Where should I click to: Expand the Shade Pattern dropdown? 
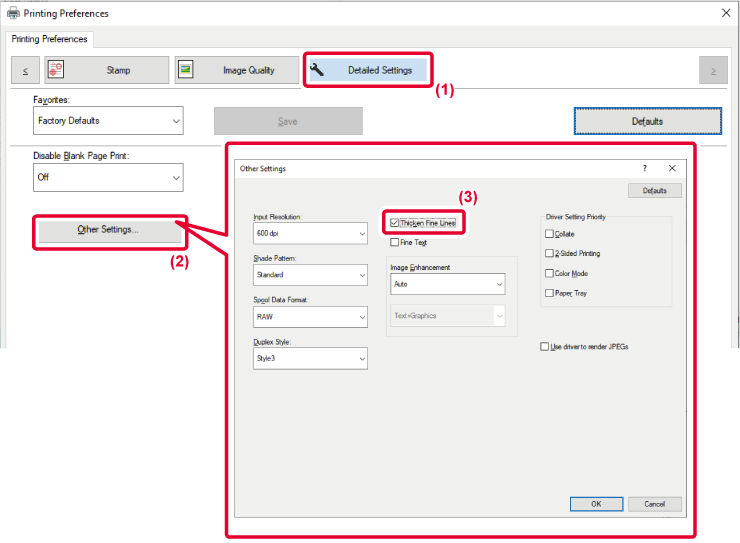tap(310, 275)
